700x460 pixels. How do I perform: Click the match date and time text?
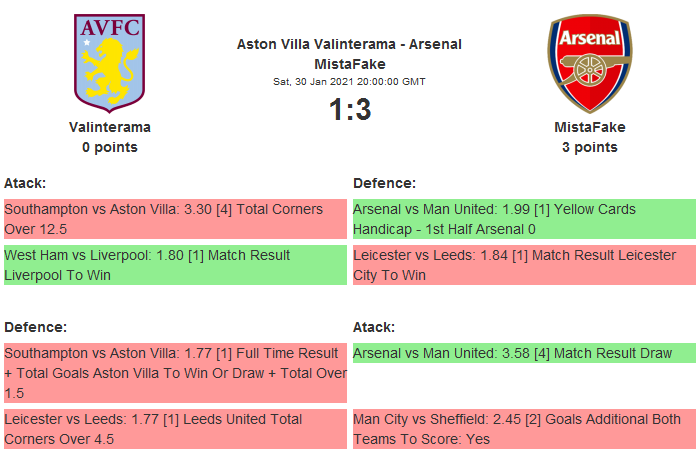pos(349,81)
